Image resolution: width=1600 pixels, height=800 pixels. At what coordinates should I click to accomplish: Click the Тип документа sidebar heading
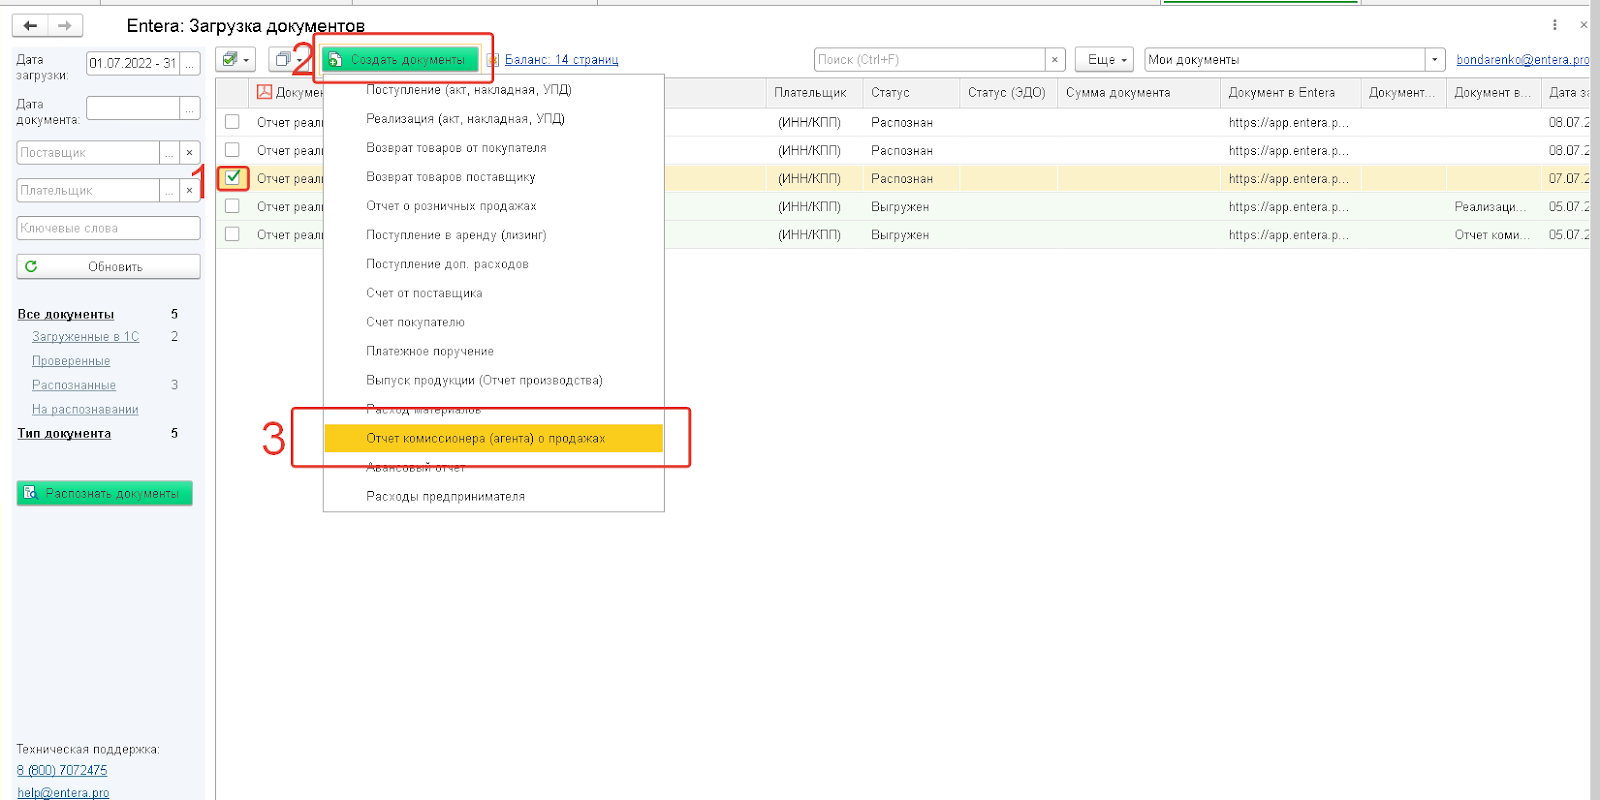click(x=64, y=433)
